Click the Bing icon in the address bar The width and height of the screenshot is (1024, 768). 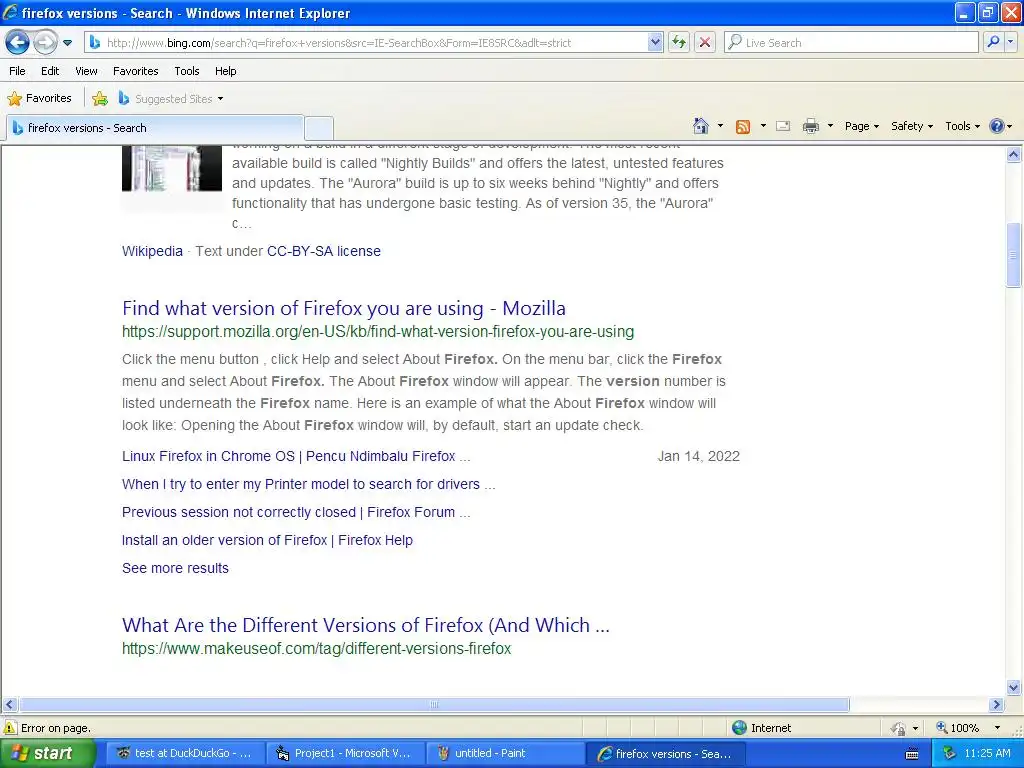[x=95, y=42]
